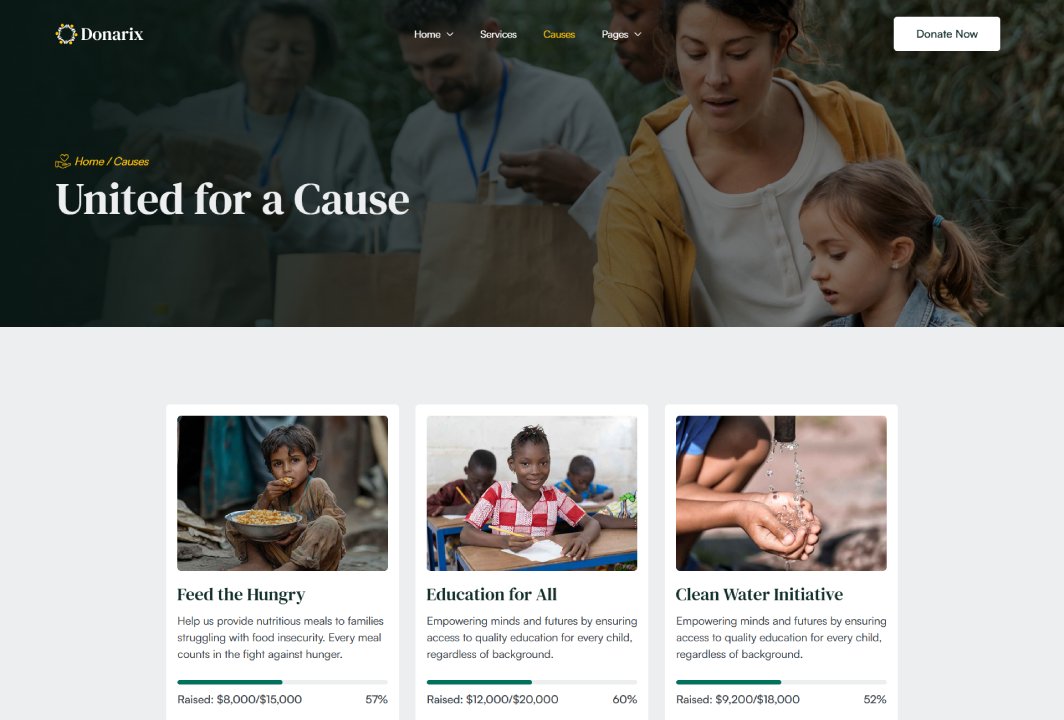Click the Clean Water Initiative progress bar
This screenshot has height=720, width=1064.
pyautogui.click(x=781, y=682)
